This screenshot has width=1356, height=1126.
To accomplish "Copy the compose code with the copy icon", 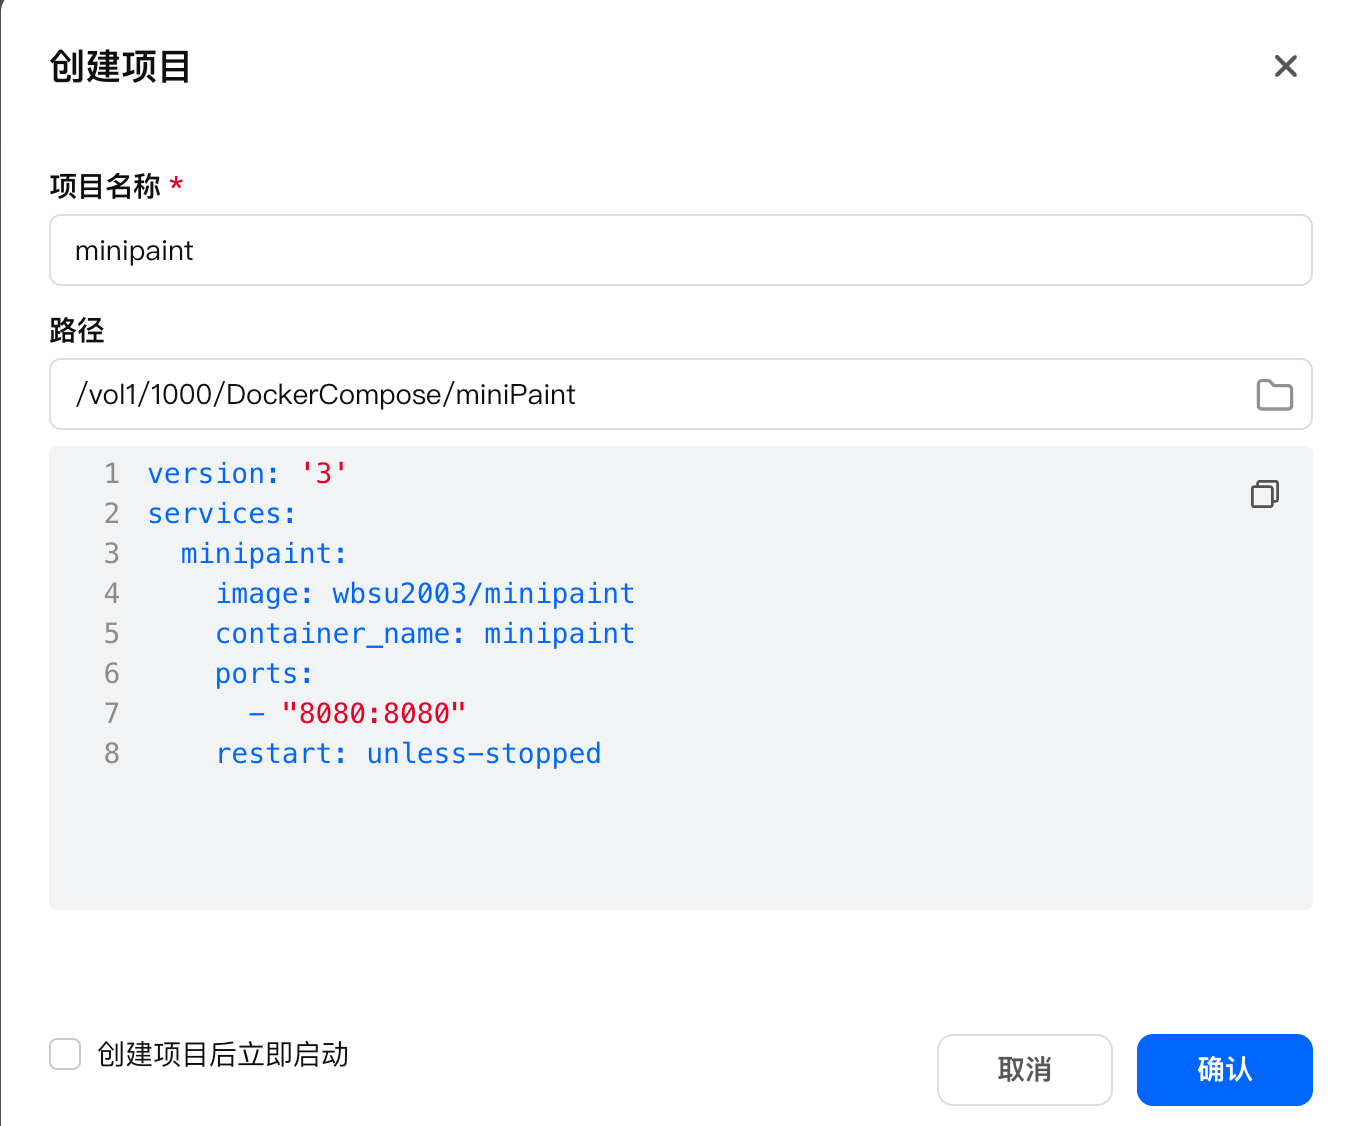I will (1264, 494).
